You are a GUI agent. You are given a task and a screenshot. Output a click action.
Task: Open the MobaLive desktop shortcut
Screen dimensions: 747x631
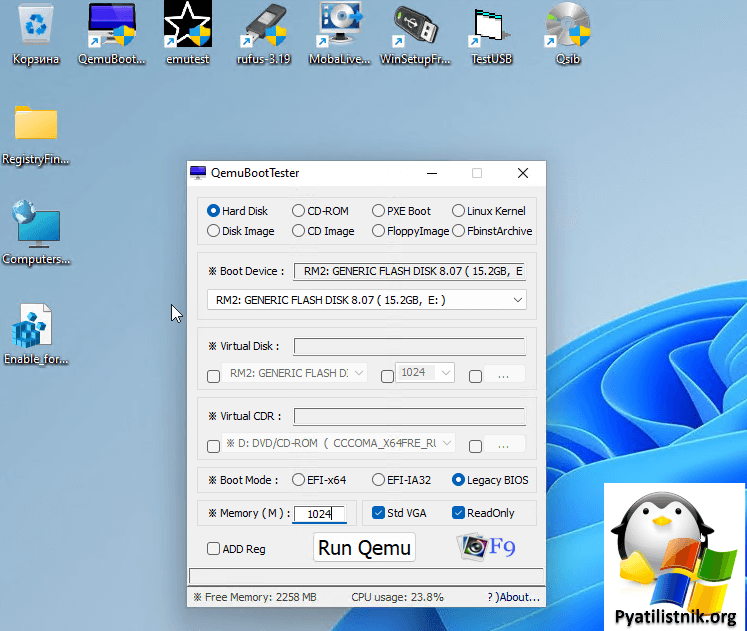tap(339, 33)
